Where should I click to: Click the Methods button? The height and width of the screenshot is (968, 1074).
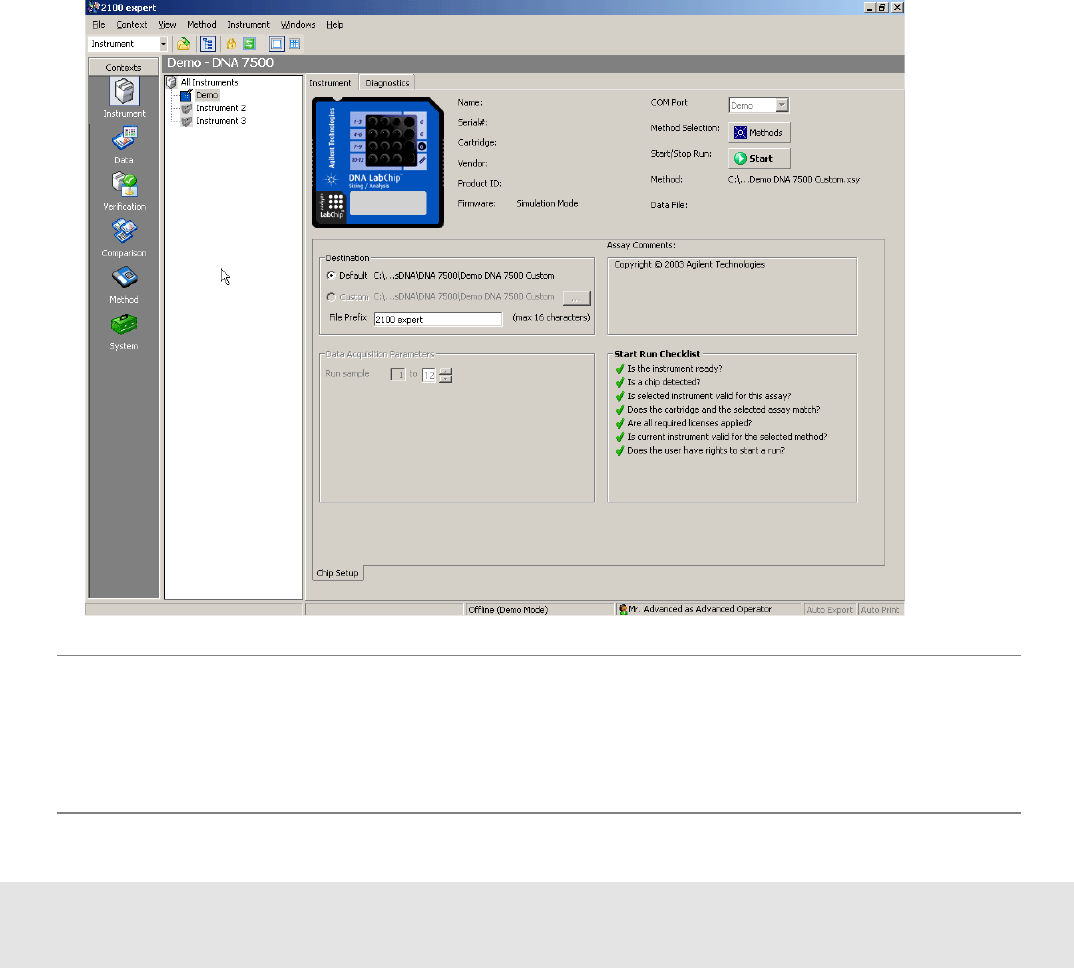pos(759,132)
